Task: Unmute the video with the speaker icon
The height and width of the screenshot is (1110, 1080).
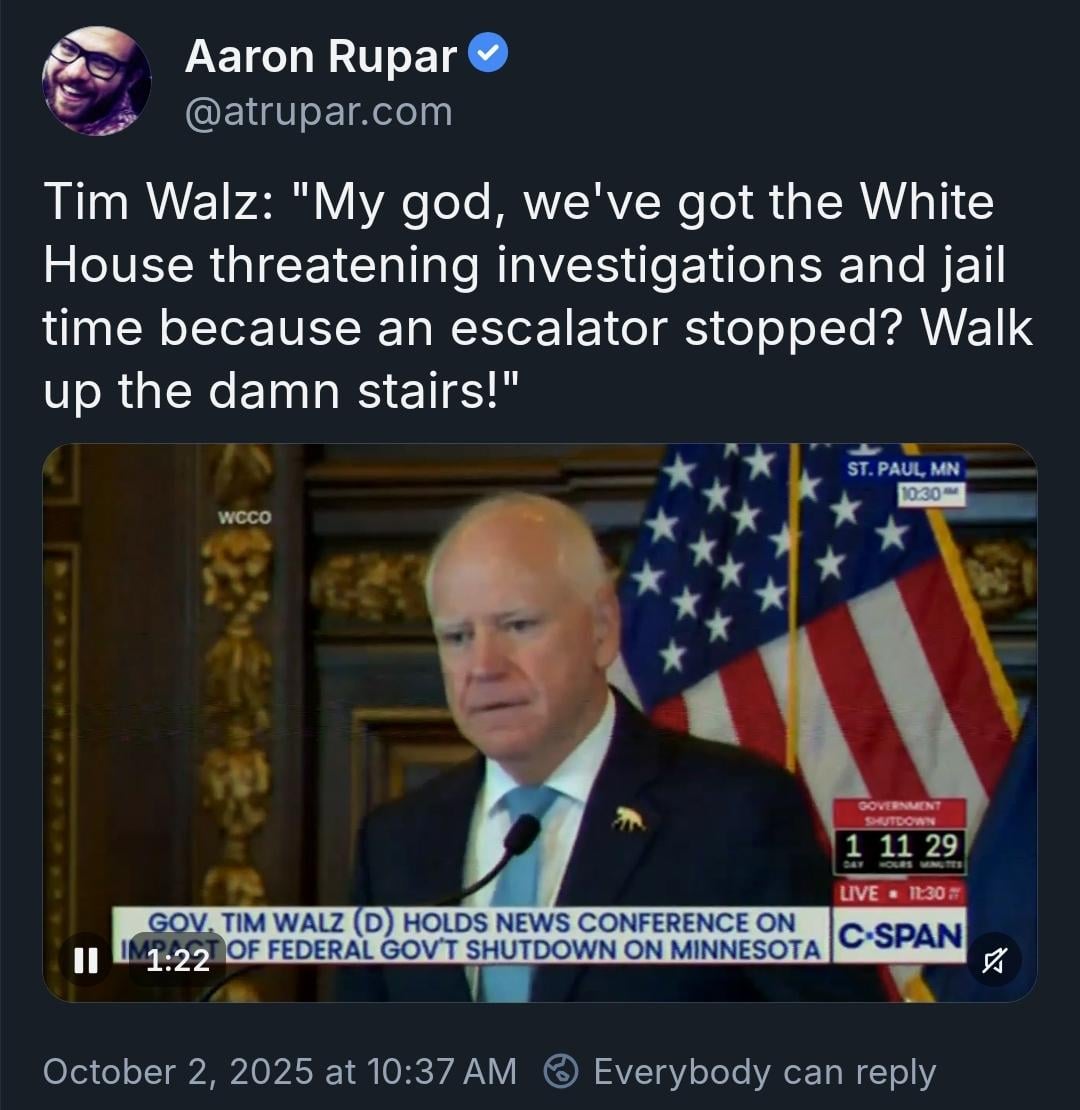Action: pyautogui.click(x=994, y=960)
